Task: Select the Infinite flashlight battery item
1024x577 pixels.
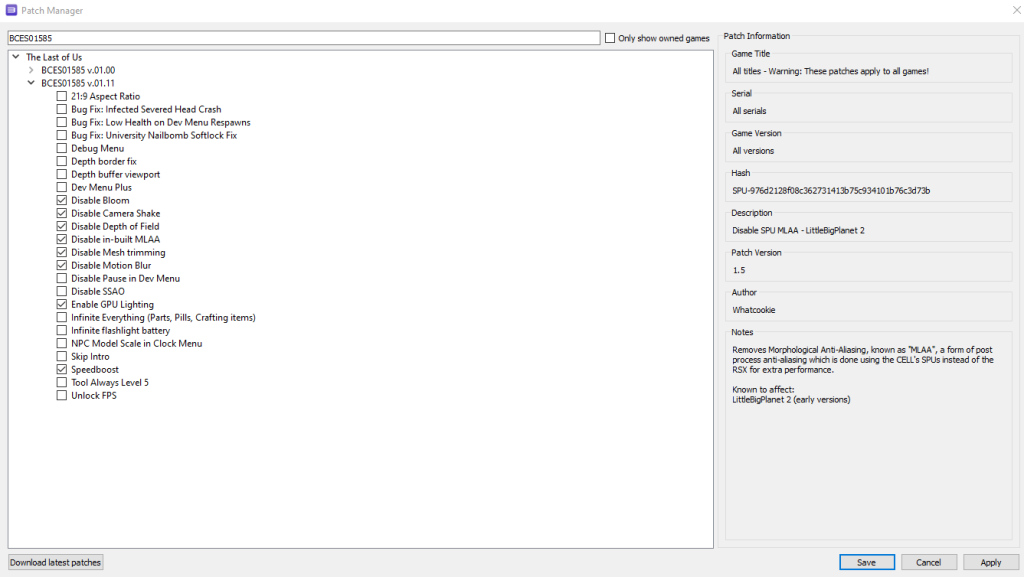Action: pos(120,330)
